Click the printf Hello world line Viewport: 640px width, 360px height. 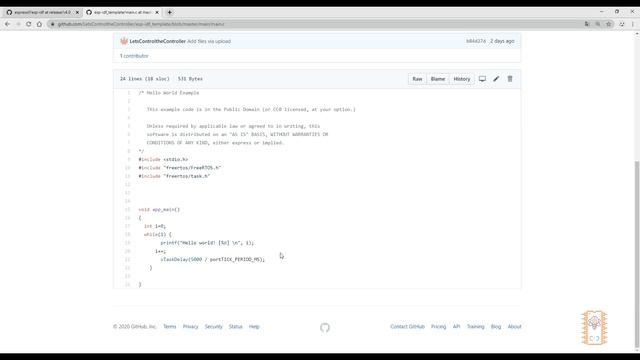207,243
